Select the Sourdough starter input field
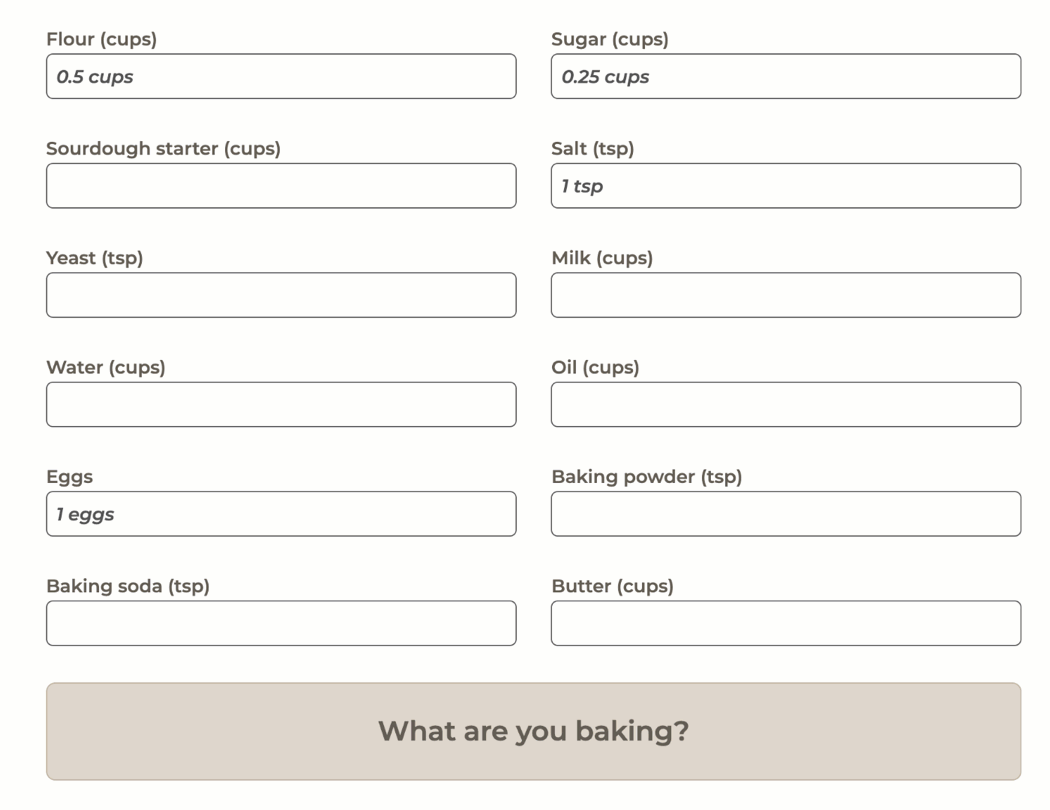The height and width of the screenshot is (810, 1050). [x=281, y=186]
